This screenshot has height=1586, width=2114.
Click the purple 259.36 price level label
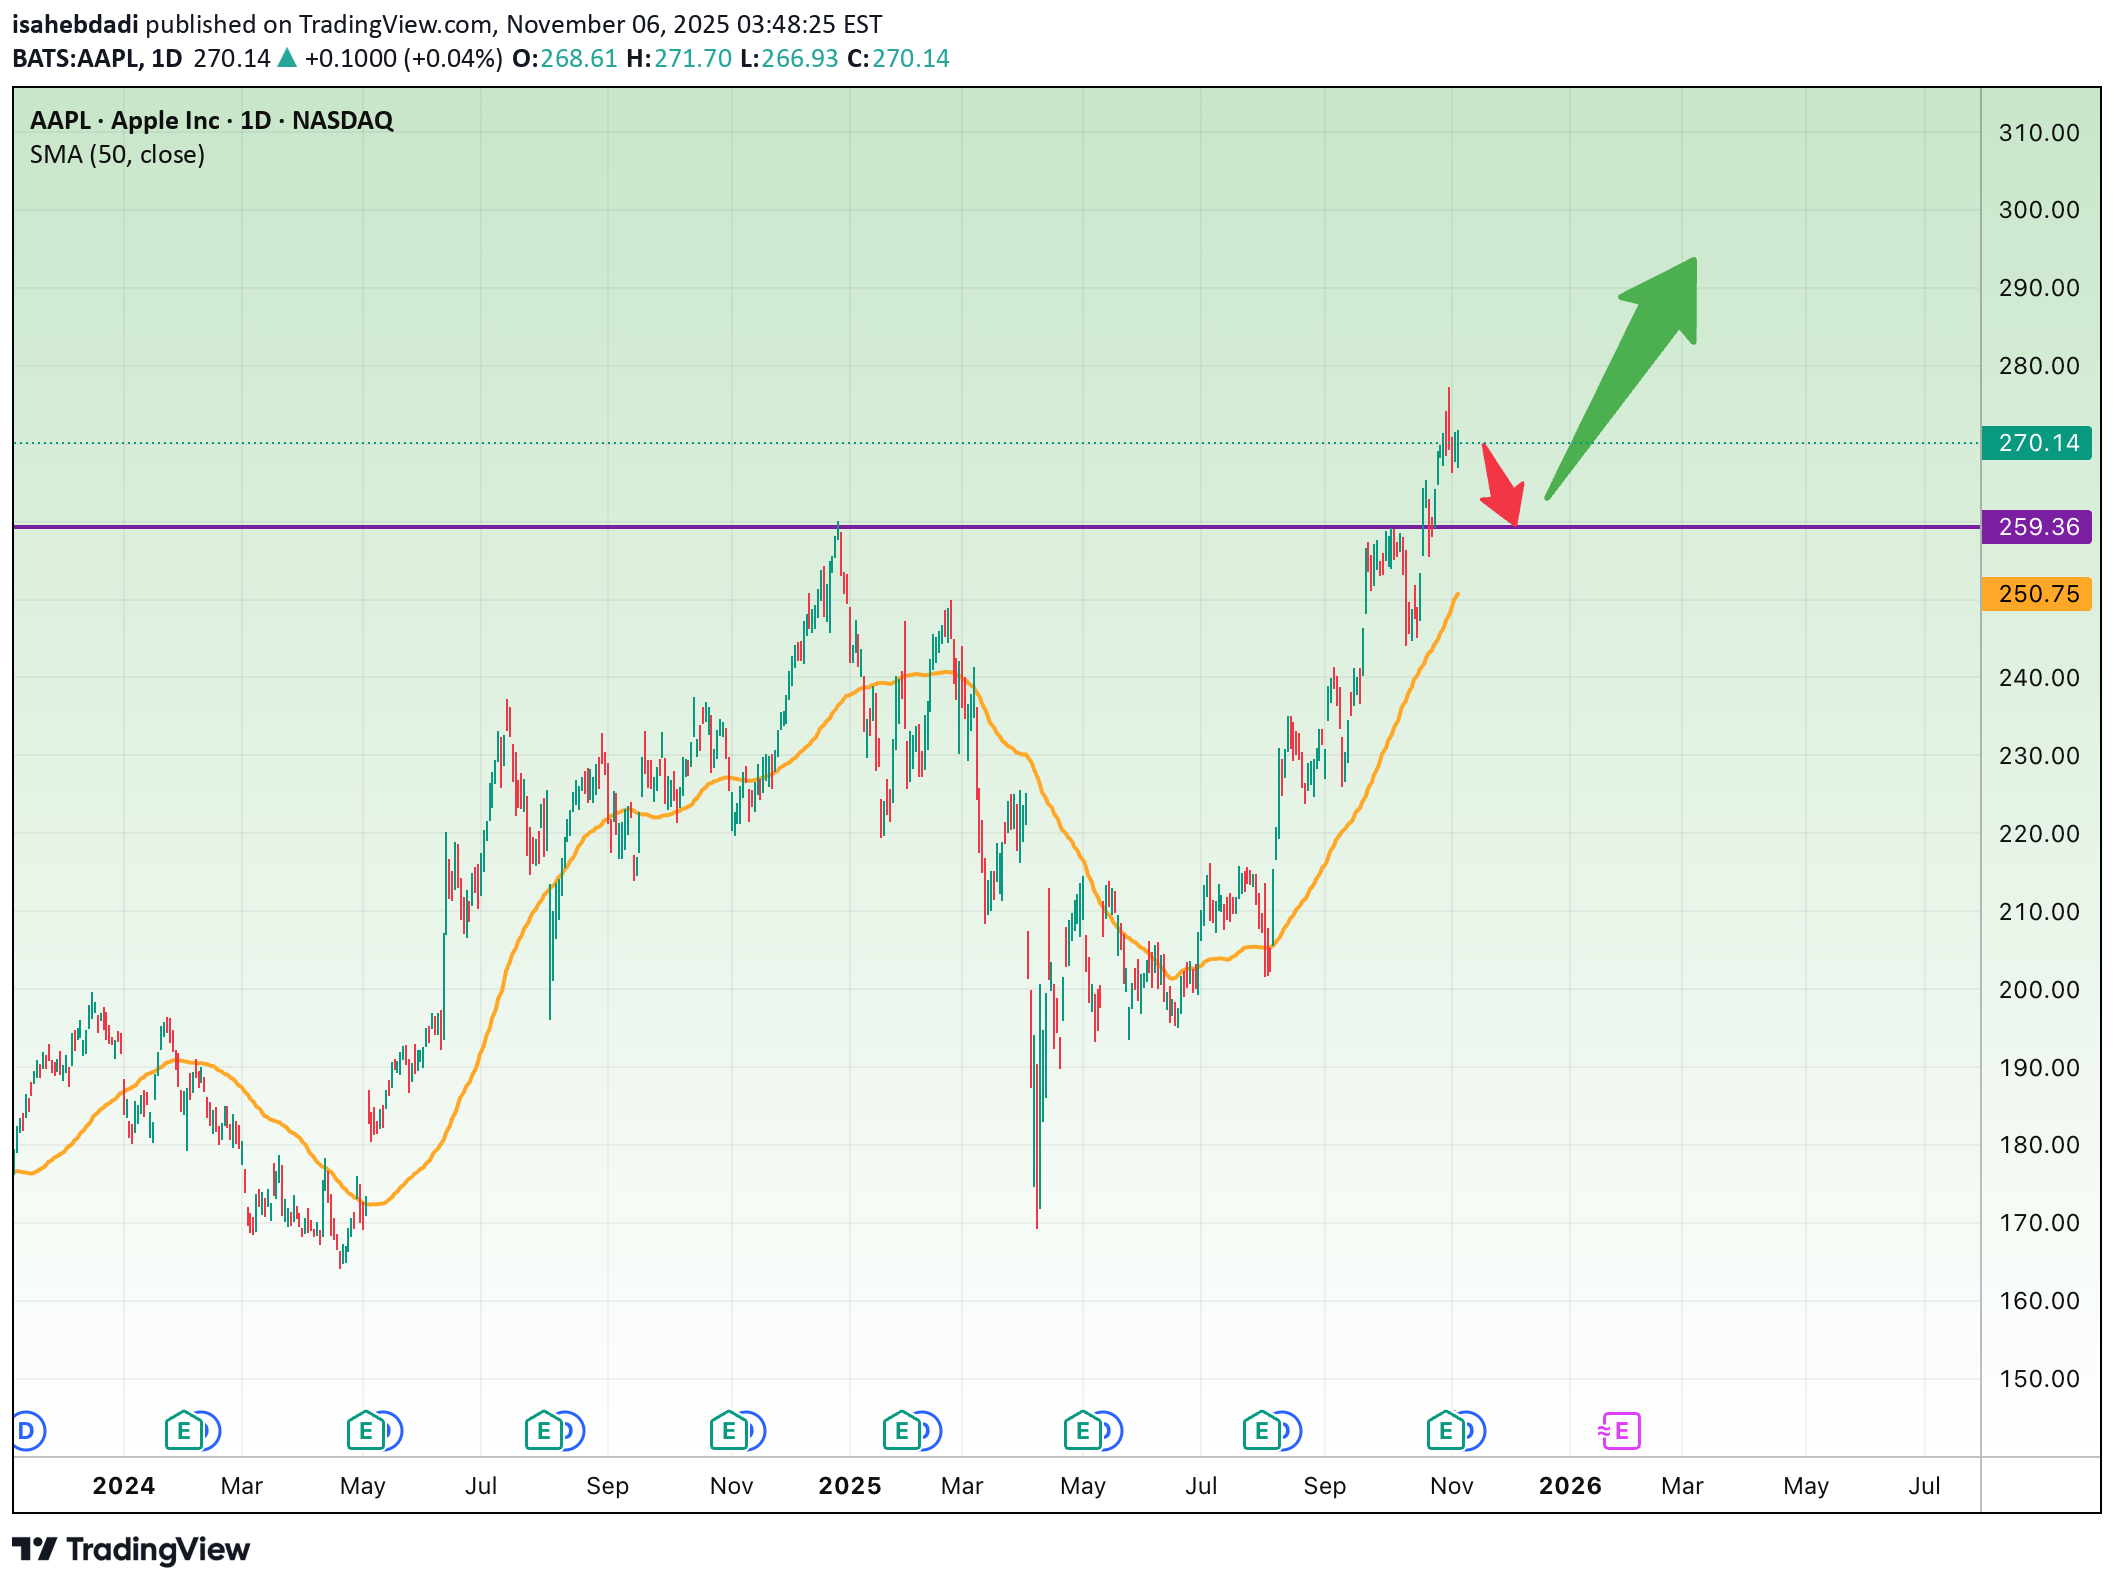click(2037, 527)
